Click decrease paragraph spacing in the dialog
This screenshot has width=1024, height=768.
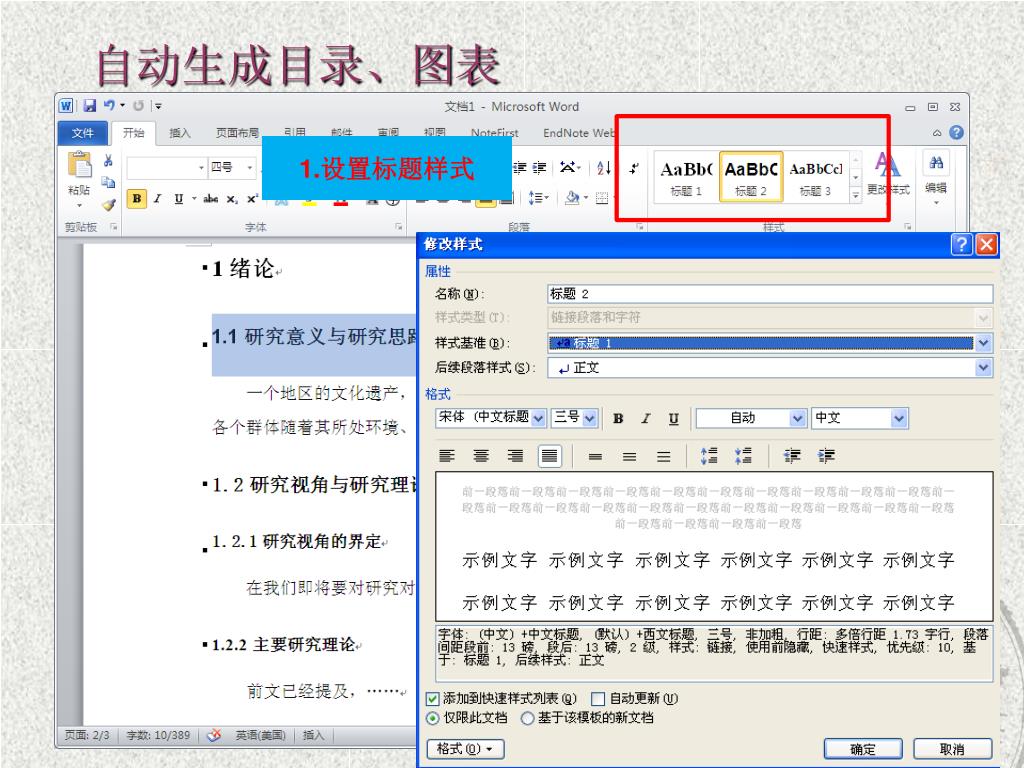743,456
